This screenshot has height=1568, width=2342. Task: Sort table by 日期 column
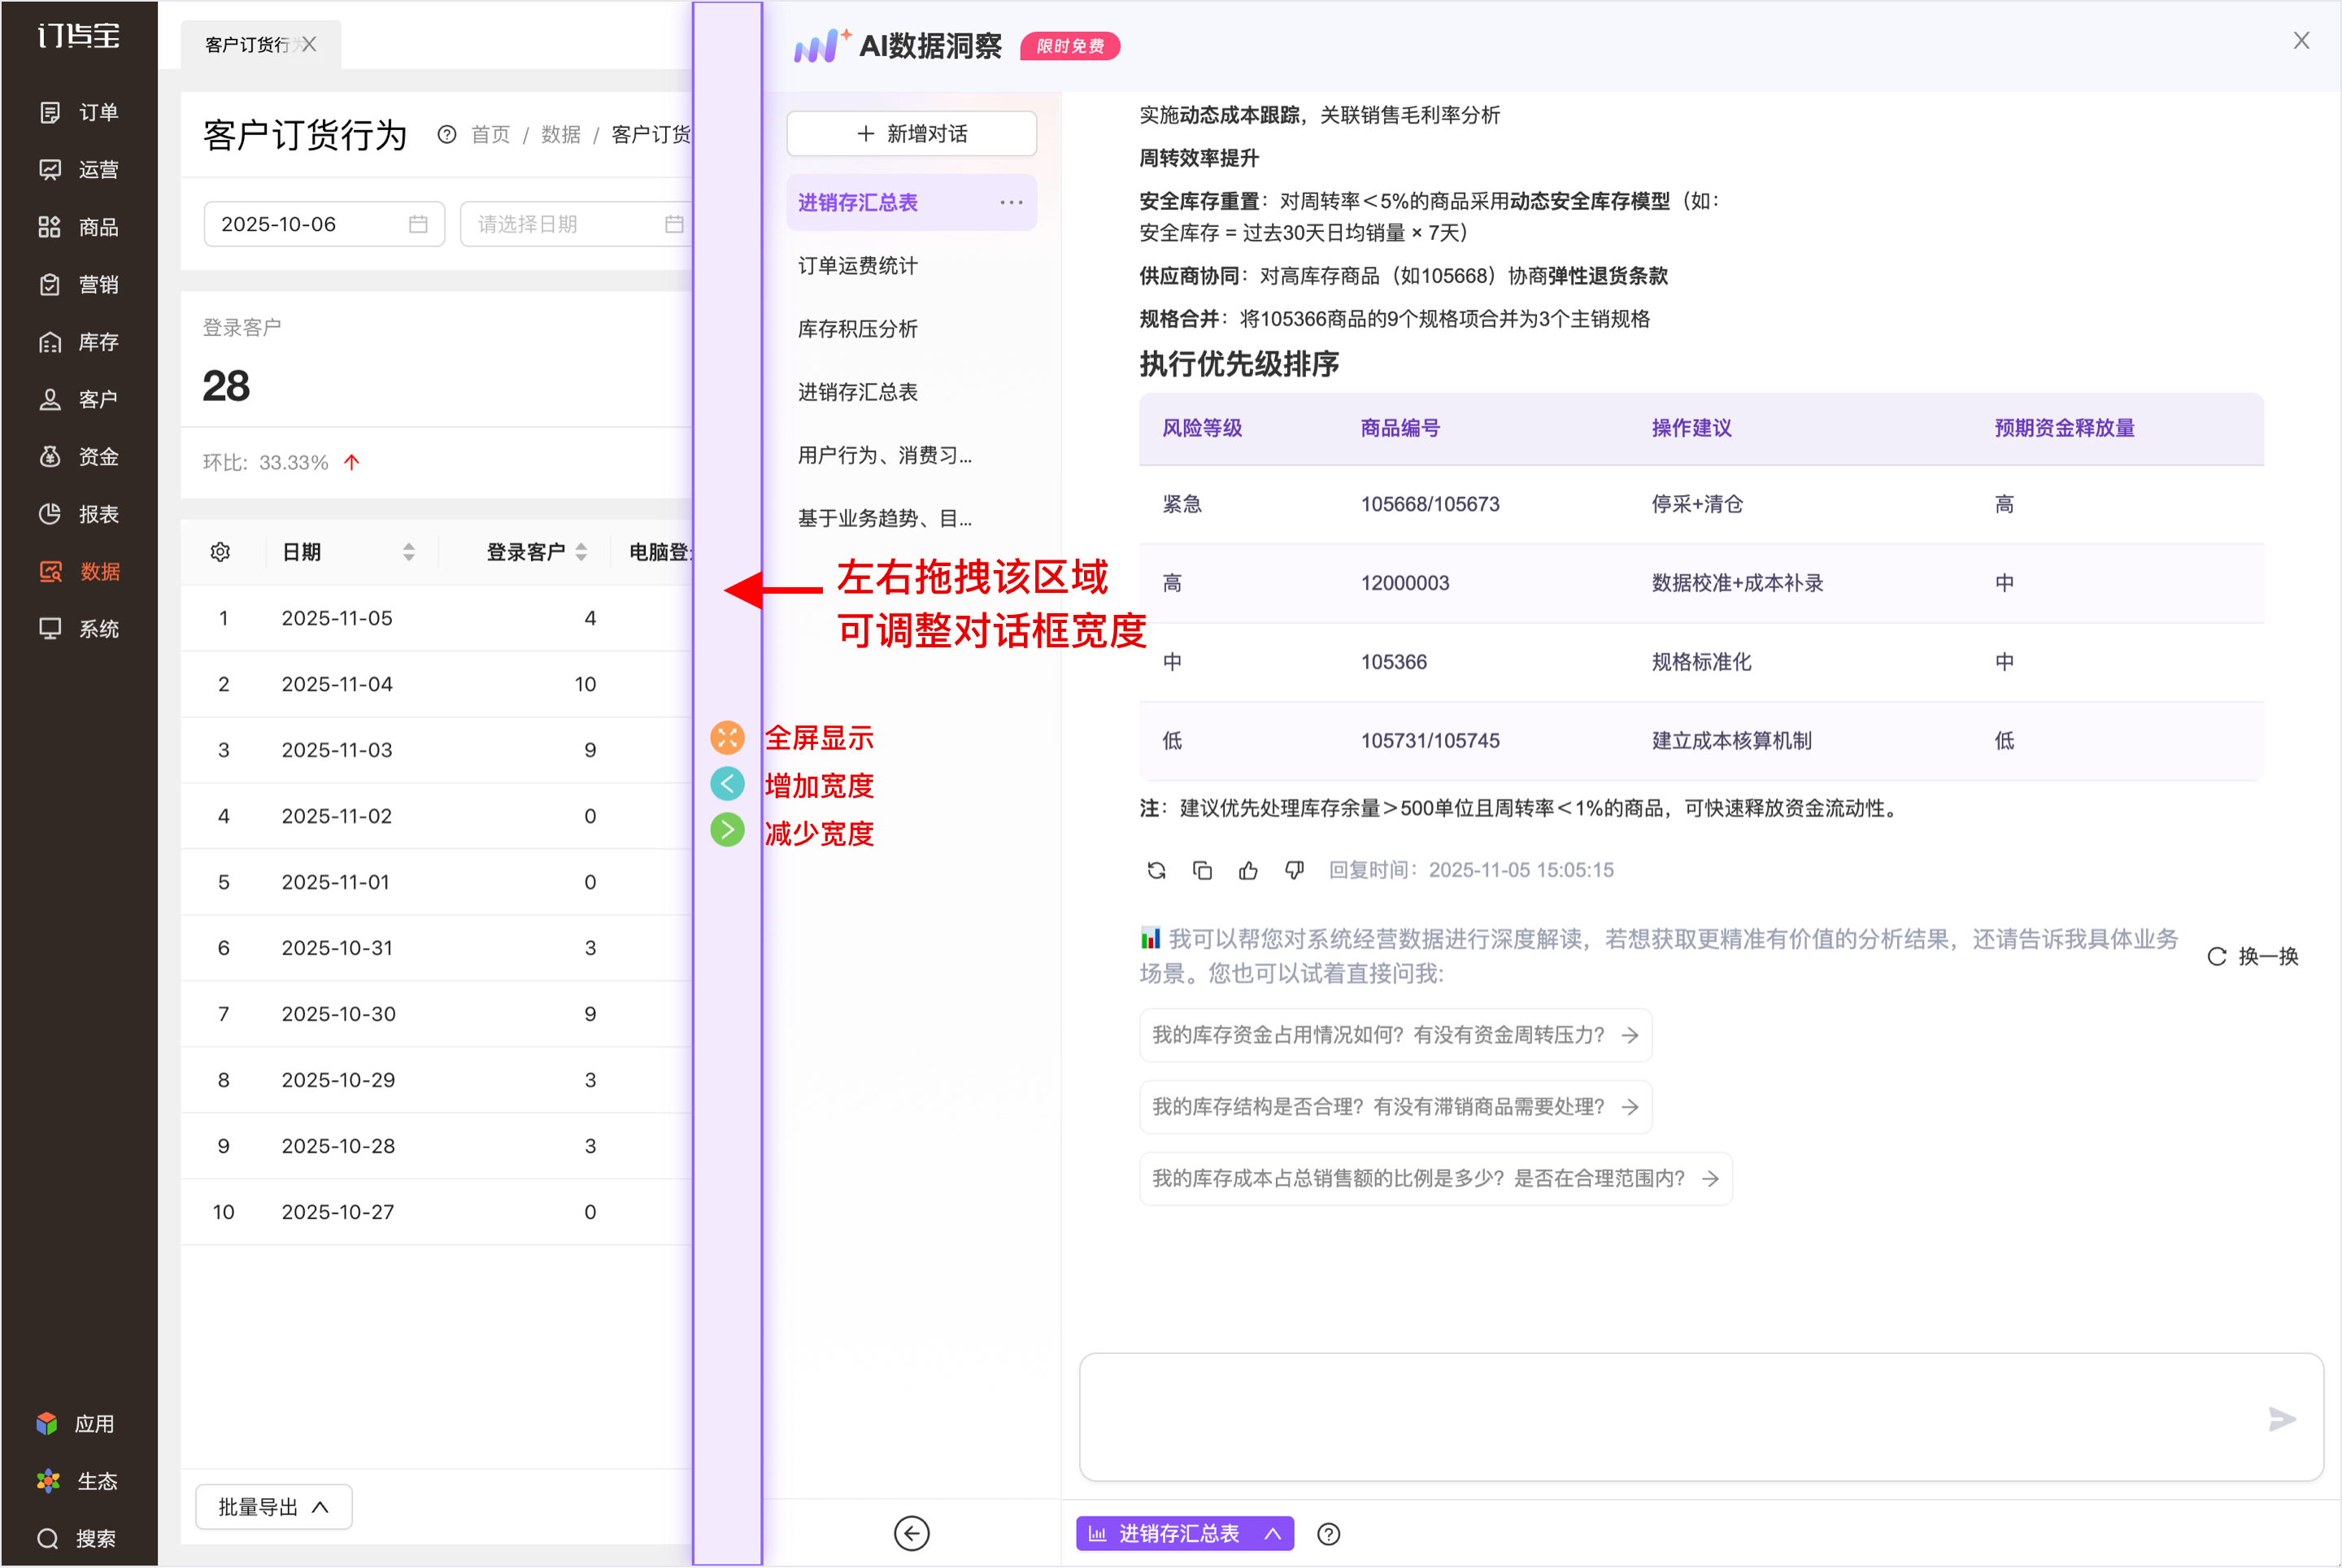tap(408, 552)
